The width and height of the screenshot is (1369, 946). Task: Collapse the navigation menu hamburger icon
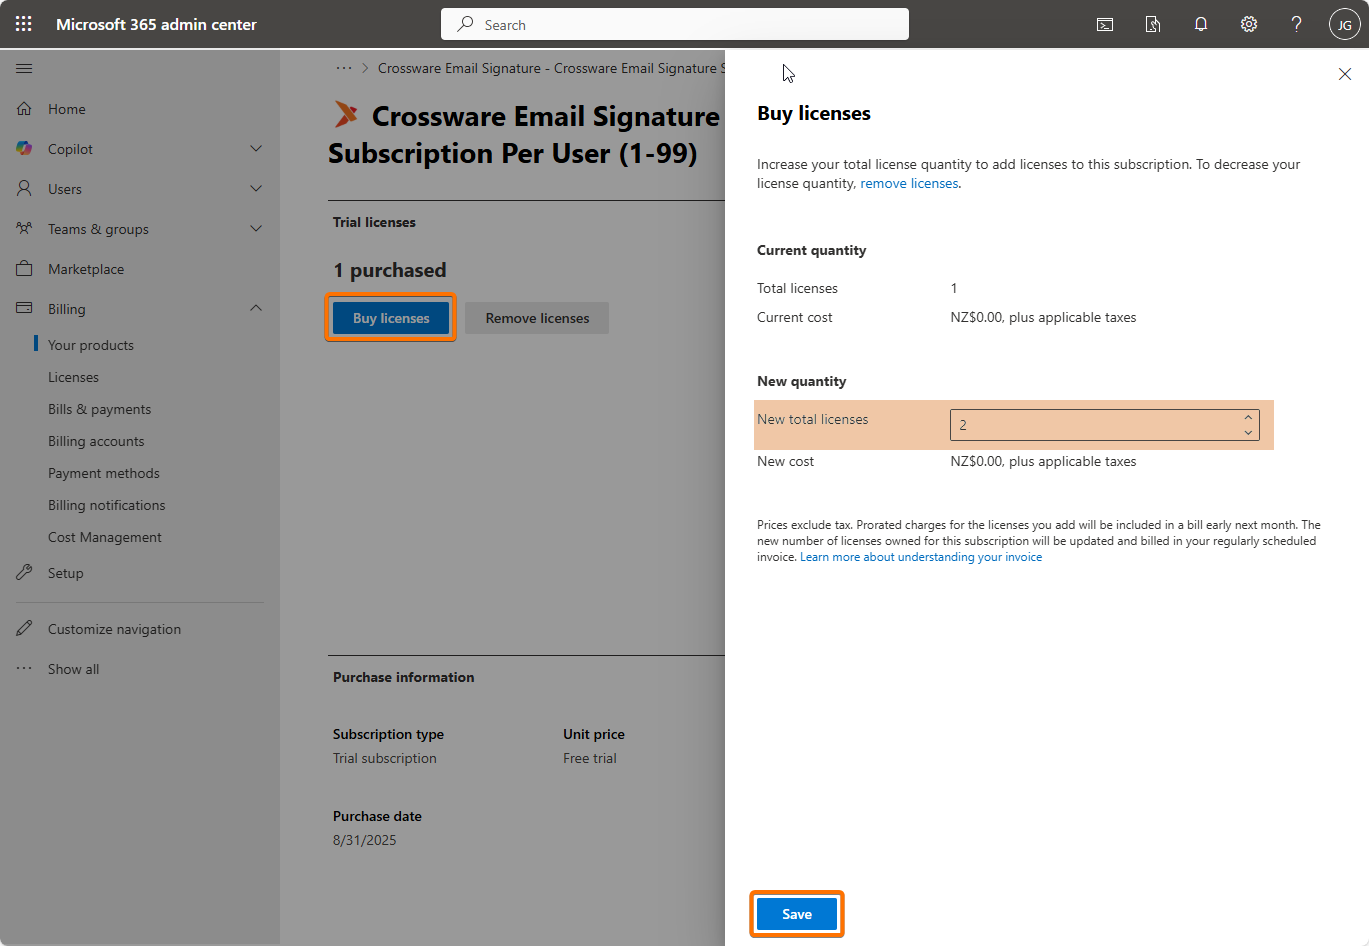coord(24,69)
